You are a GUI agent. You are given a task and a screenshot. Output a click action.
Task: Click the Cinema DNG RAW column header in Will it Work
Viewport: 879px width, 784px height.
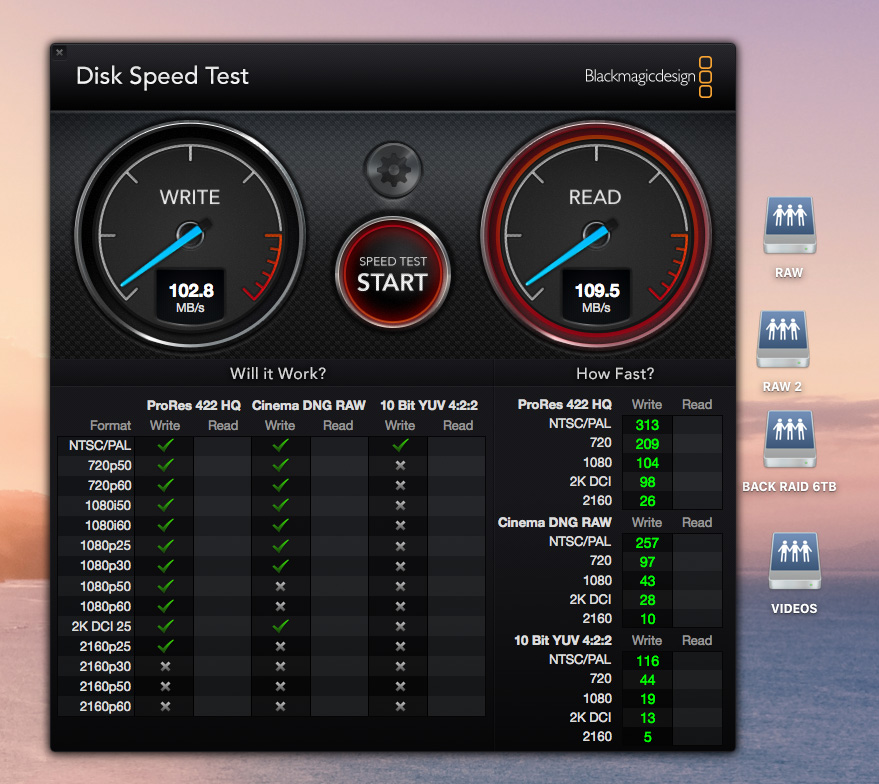[309, 405]
